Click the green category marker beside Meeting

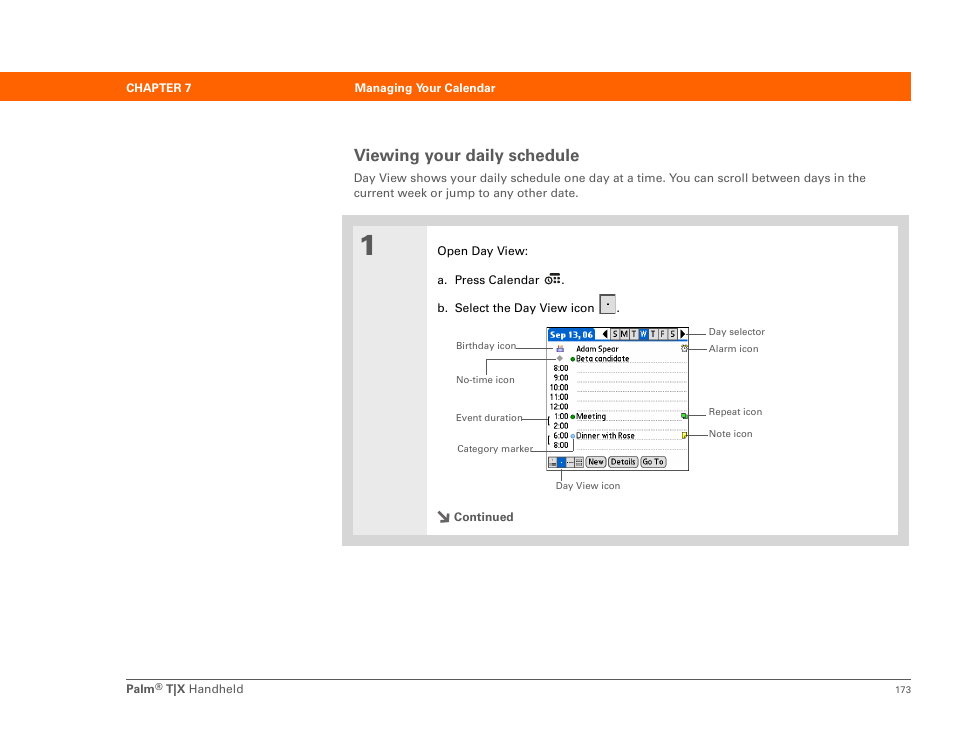tap(573, 417)
